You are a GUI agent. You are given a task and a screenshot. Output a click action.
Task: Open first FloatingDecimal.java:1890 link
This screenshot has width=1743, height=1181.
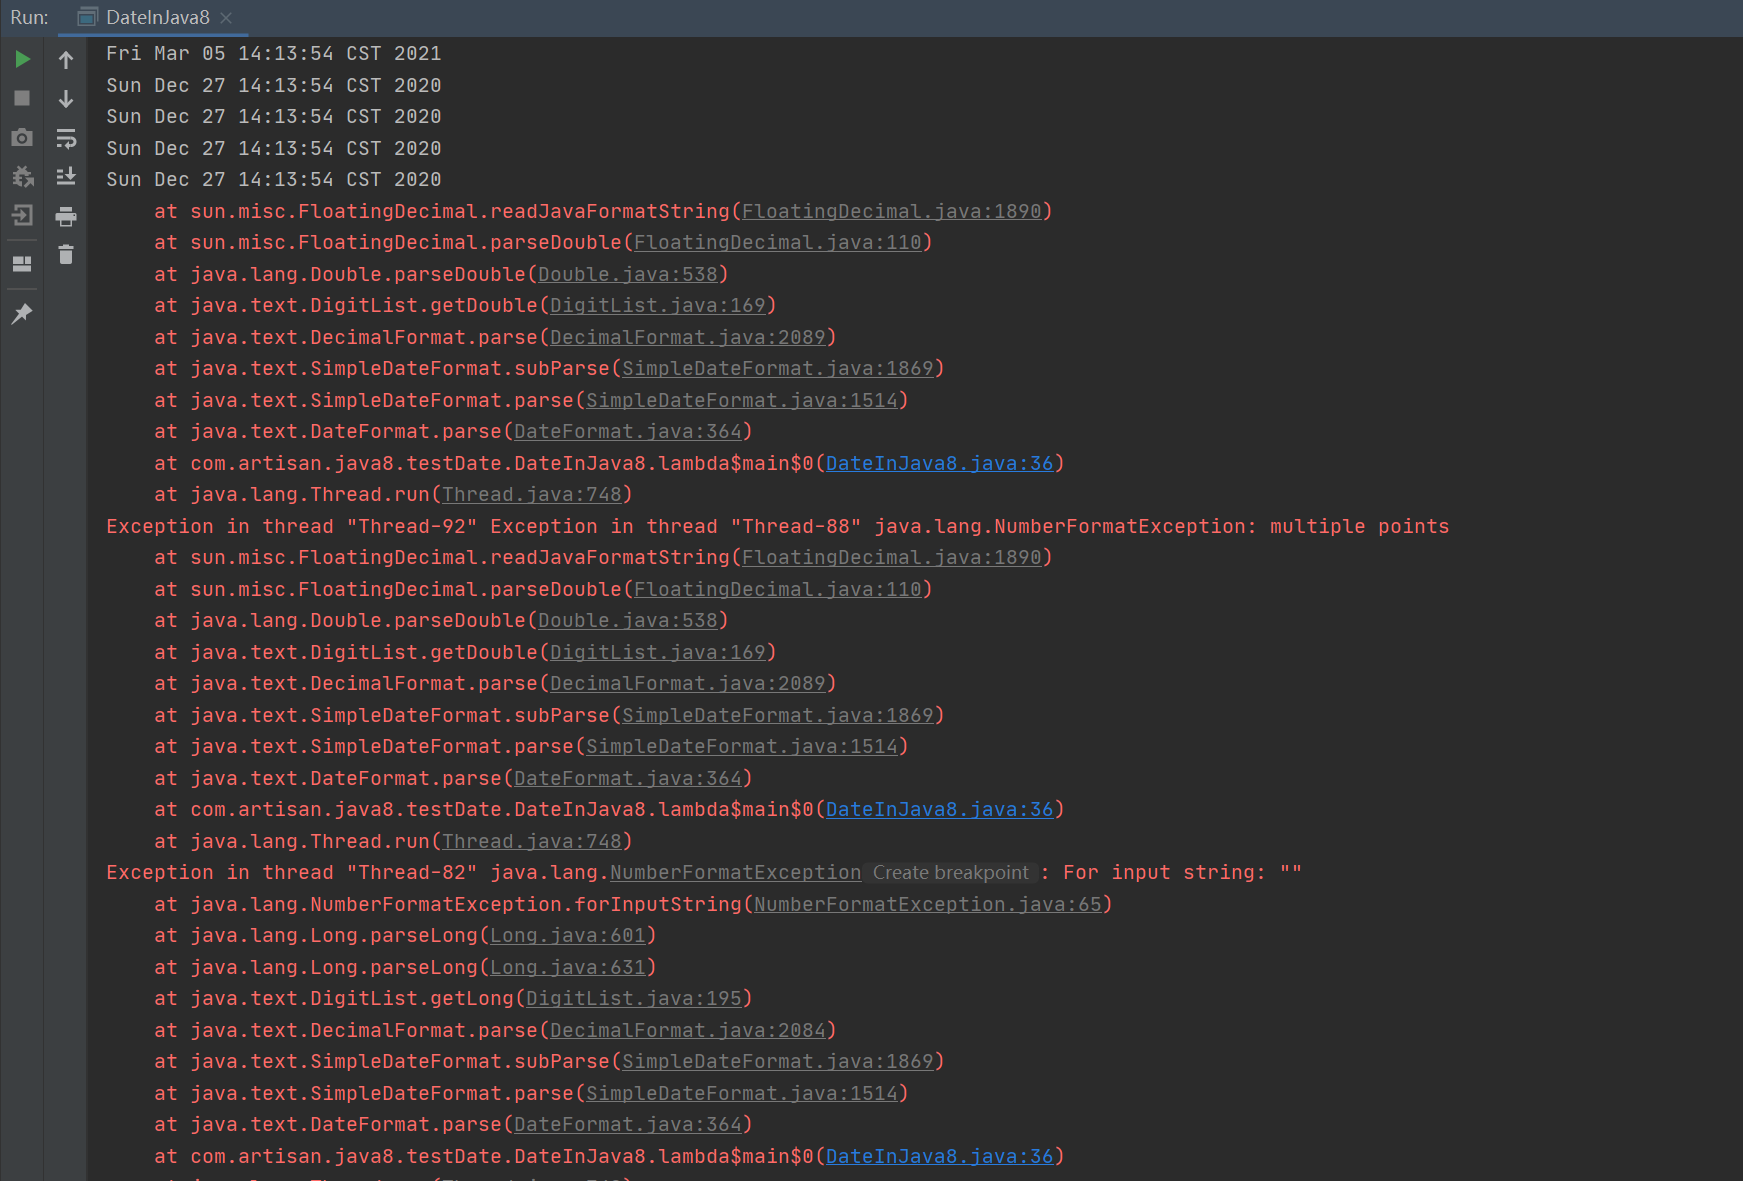coord(891,211)
